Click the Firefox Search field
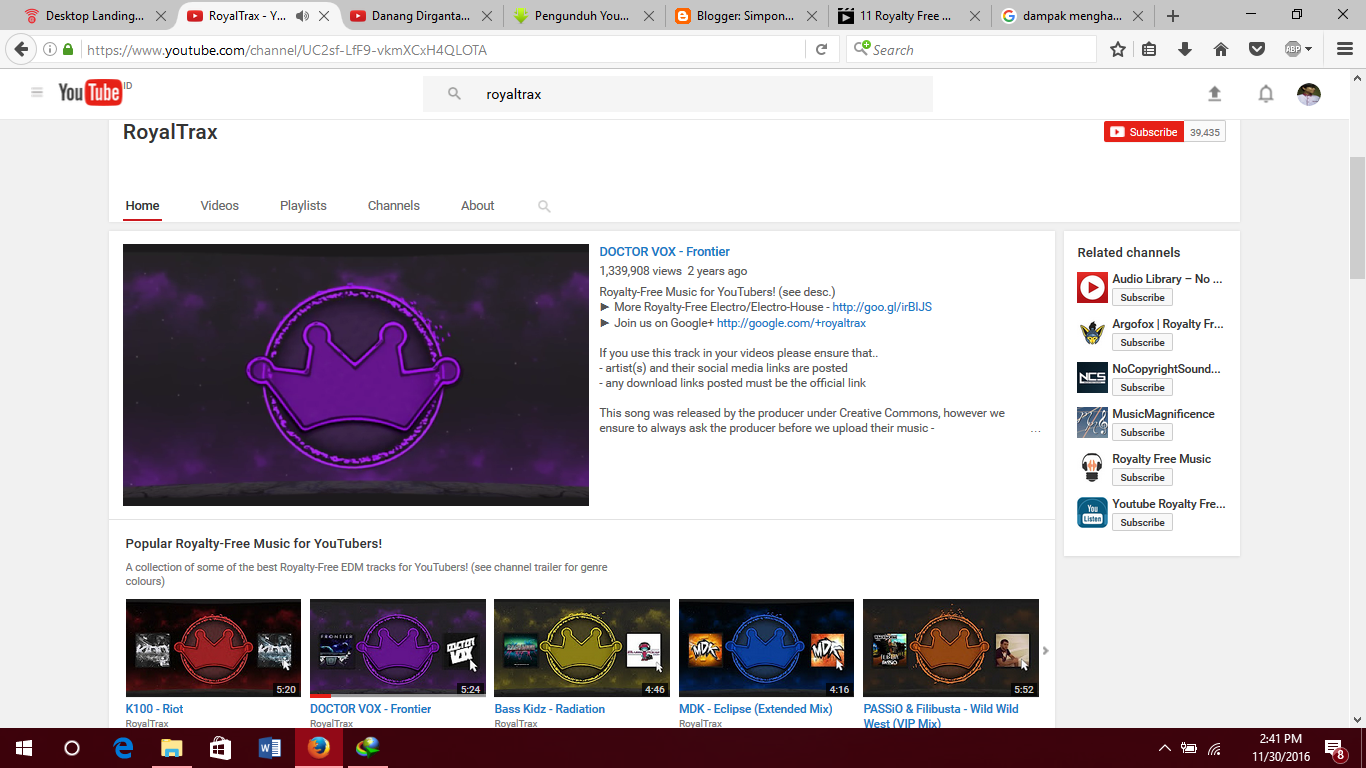 [970, 49]
